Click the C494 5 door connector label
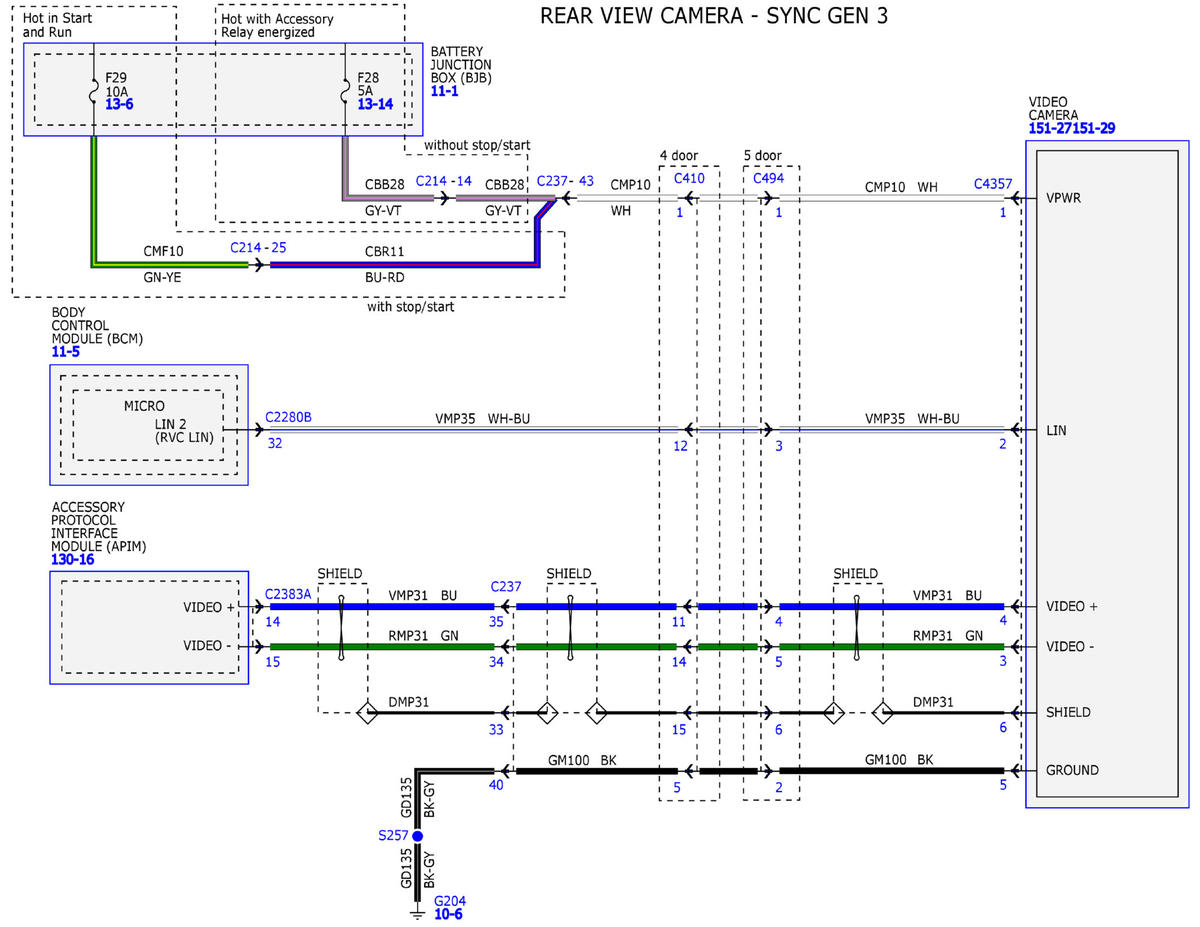This screenshot has height=927, width=1200. [769, 178]
